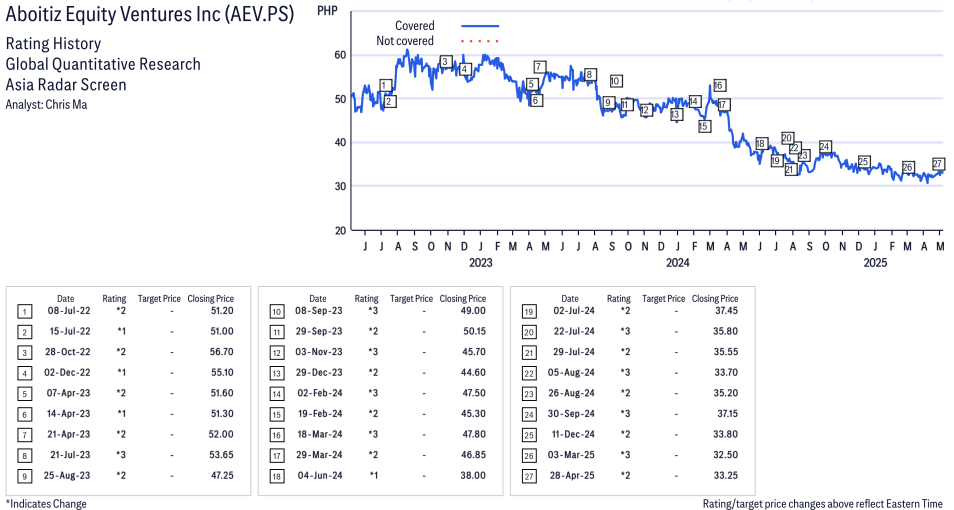The width and height of the screenshot is (954, 510).
Task: Click the Aboitiz Equity Ventures Inc title
Action: tap(150, 14)
